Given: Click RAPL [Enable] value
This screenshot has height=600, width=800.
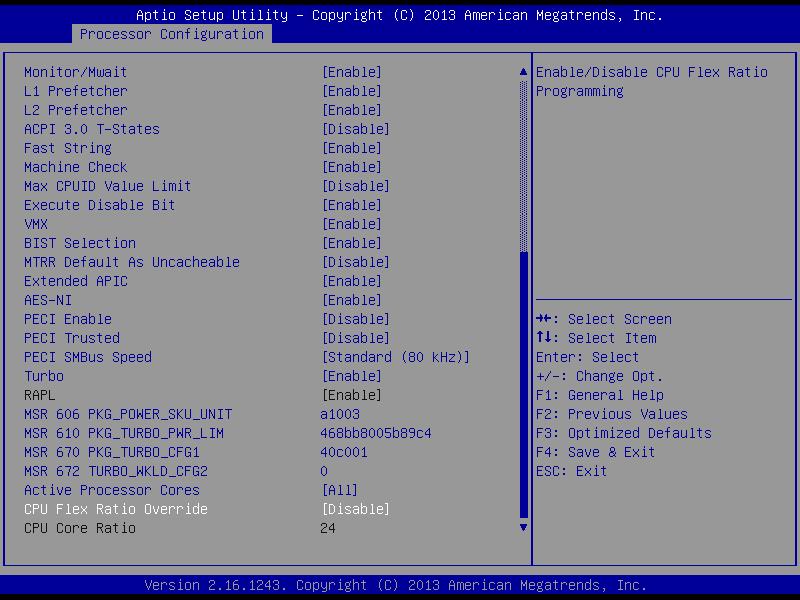Looking at the screenshot, I should [x=352, y=395].
